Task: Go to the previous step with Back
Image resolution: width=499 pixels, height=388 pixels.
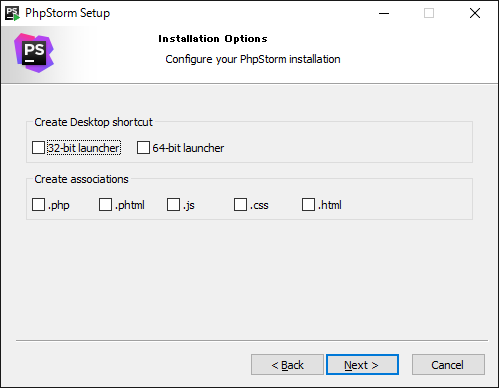Action: (x=287, y=365)
